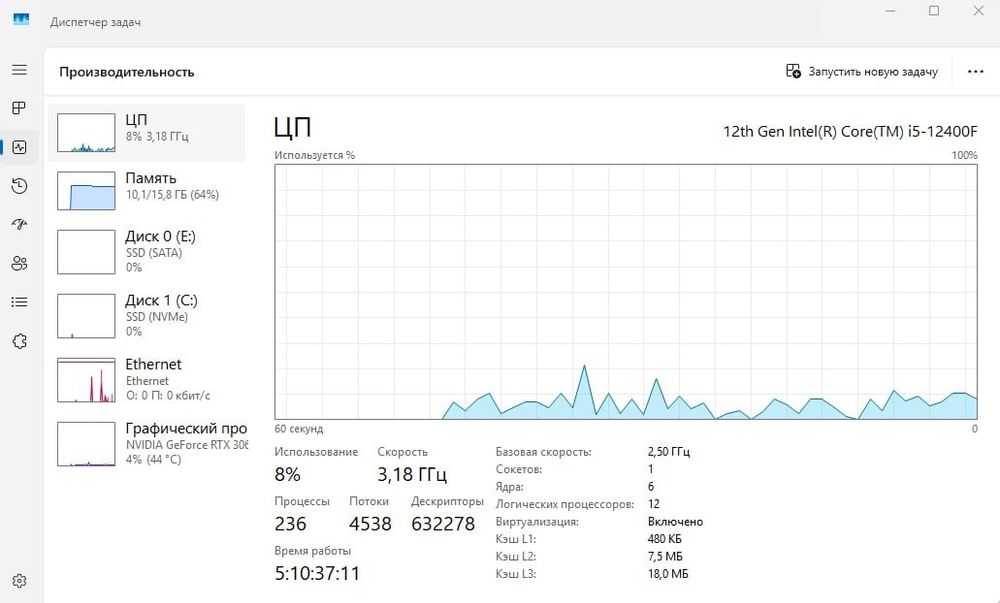Screen dimensions: 1000x603
Task: Click the Кэш L3 value 18,0 МБ
Action: coord(668,574)
